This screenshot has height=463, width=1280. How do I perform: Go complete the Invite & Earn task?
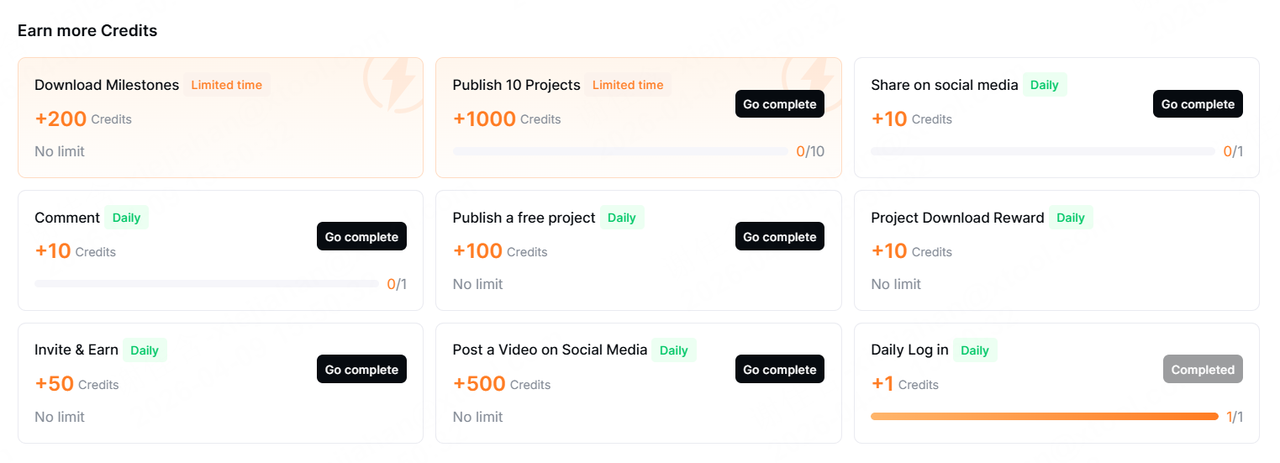(x=362, y=370)
